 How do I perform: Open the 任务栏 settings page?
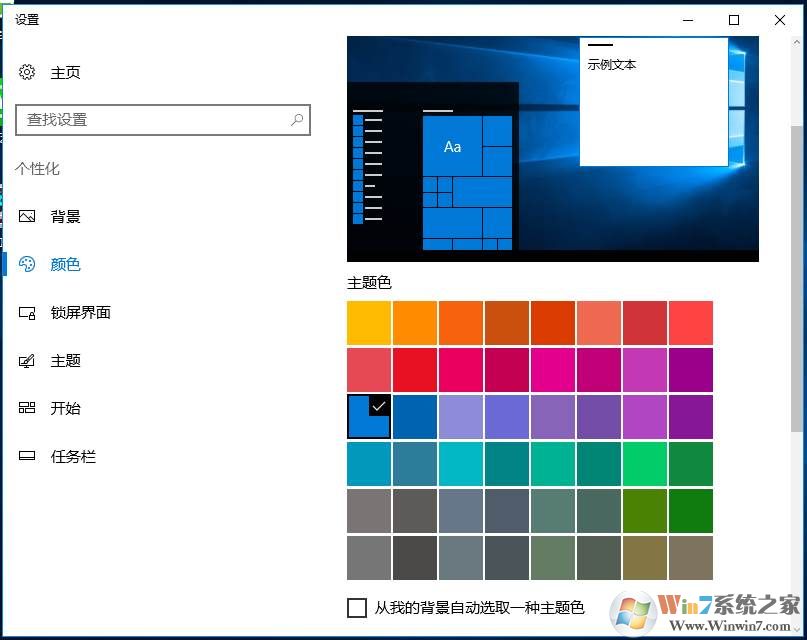click(x=73, y=457)
